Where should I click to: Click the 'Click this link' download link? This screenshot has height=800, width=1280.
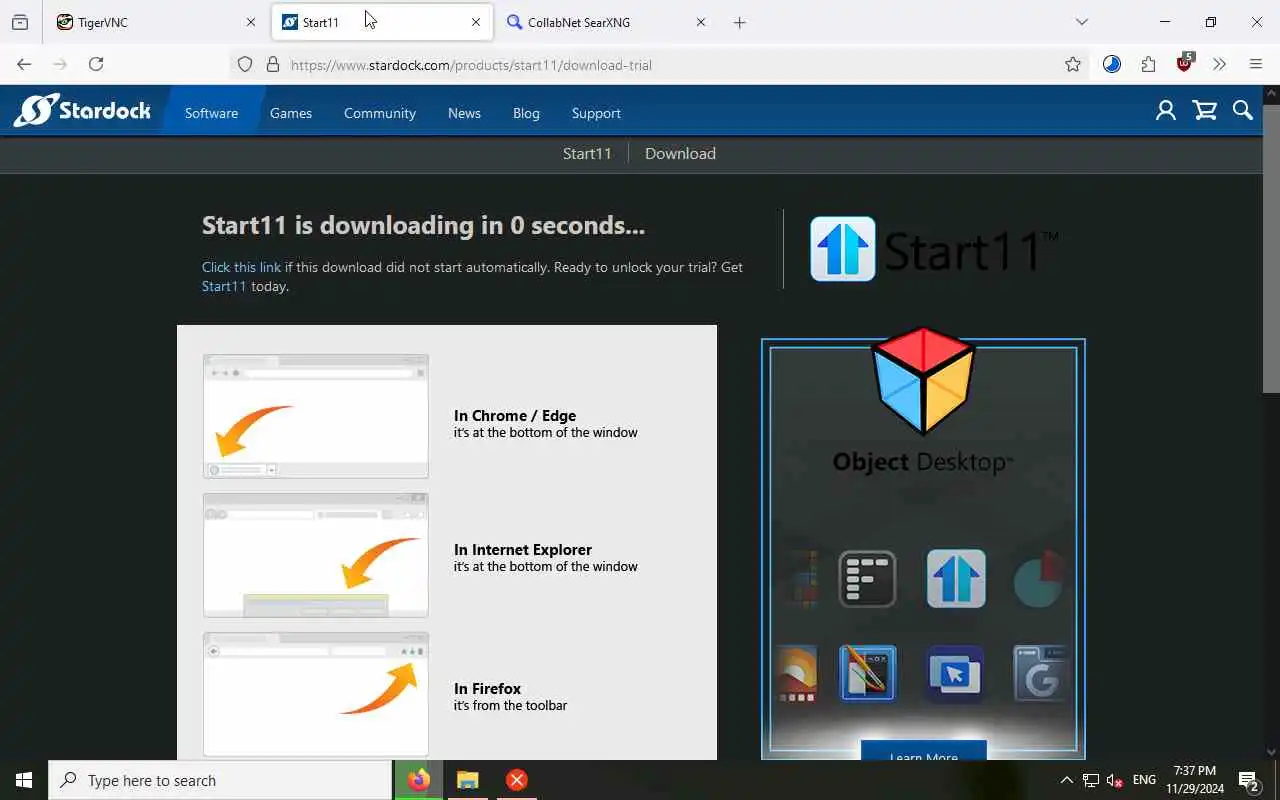(x=241, y=267)
